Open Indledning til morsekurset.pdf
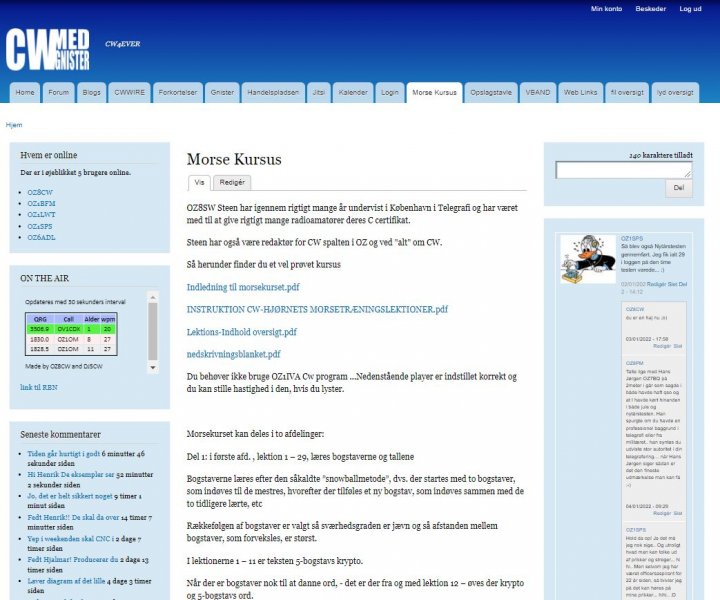720x600 pixels. (243, 287)
